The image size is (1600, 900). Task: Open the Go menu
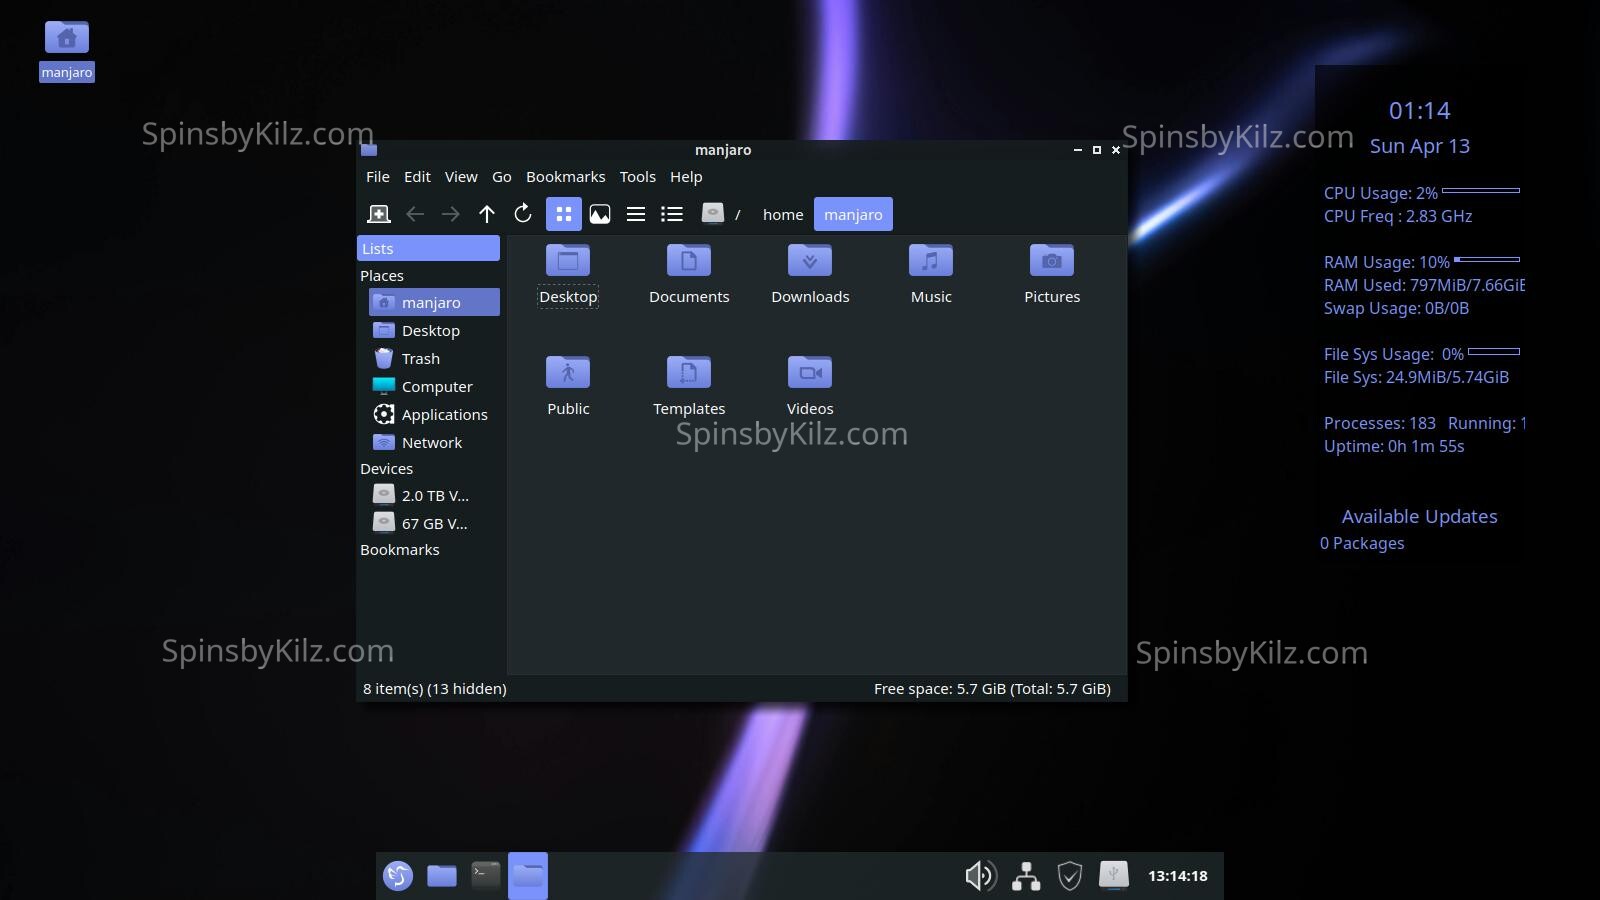502,177
